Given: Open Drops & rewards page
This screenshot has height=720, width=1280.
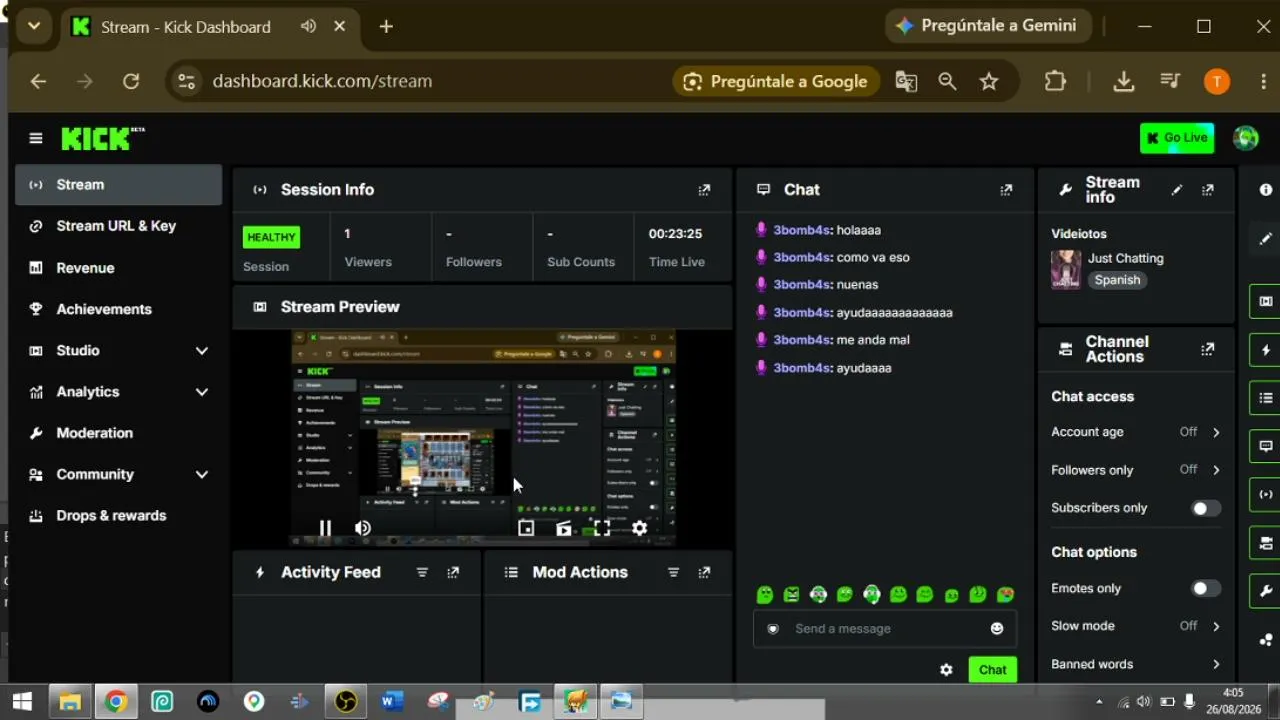Looking at the screenshot, I should pos(118,516).
